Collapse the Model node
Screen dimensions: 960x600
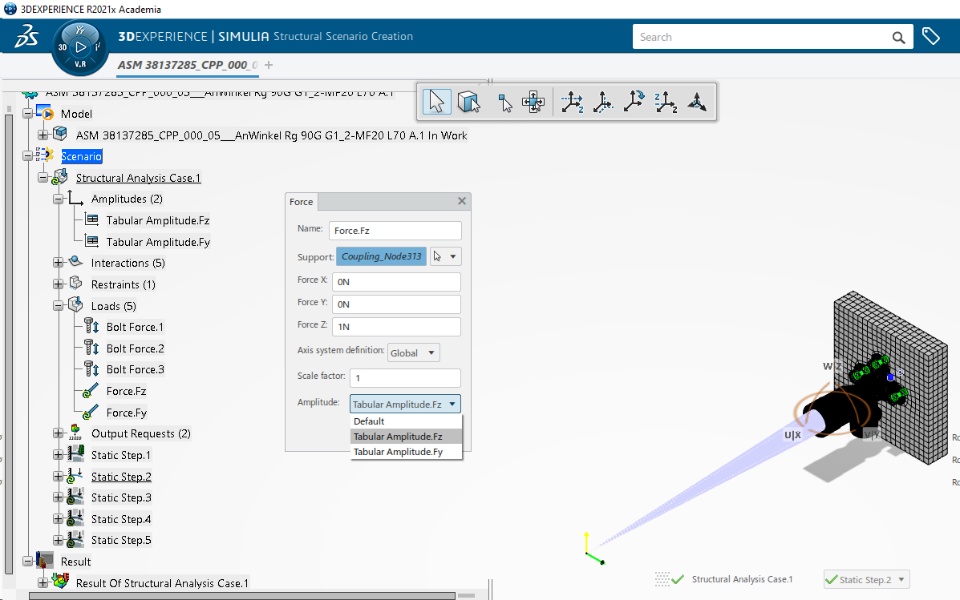28,113
